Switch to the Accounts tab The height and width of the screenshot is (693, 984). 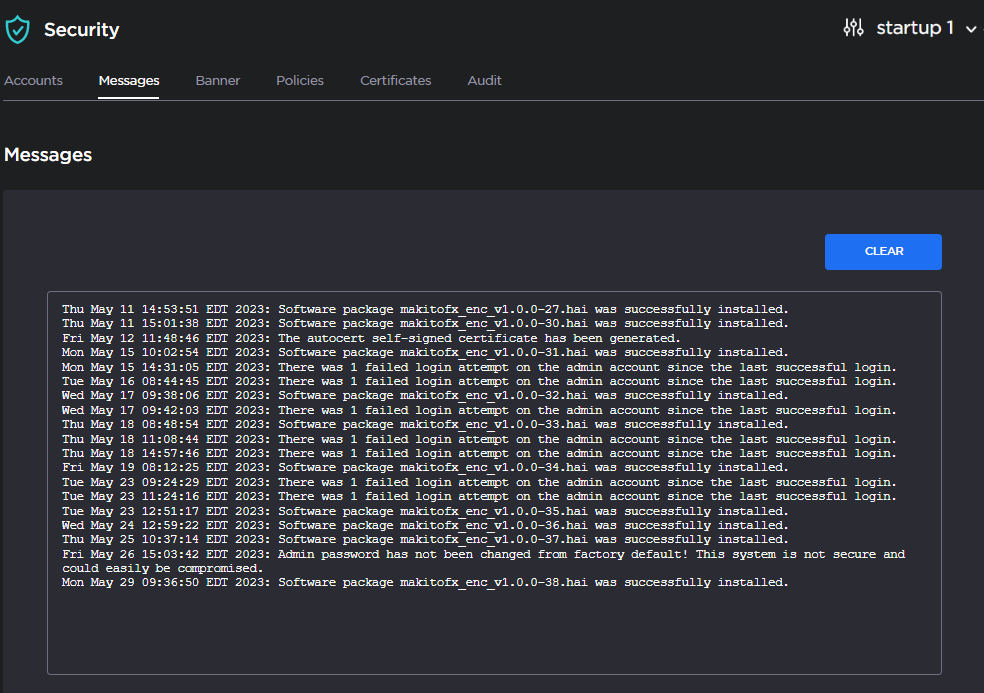(x=33, y=80)
